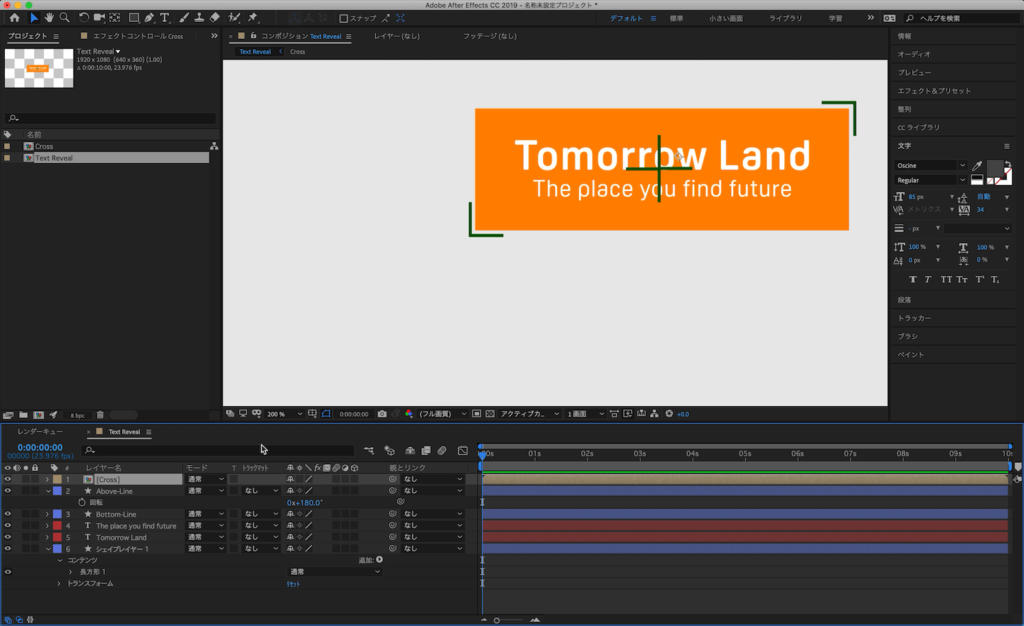Activate the Puppet Pin tool
Image resolution: width=1024 pixels, height=626 pixels.
pos(253,18)
